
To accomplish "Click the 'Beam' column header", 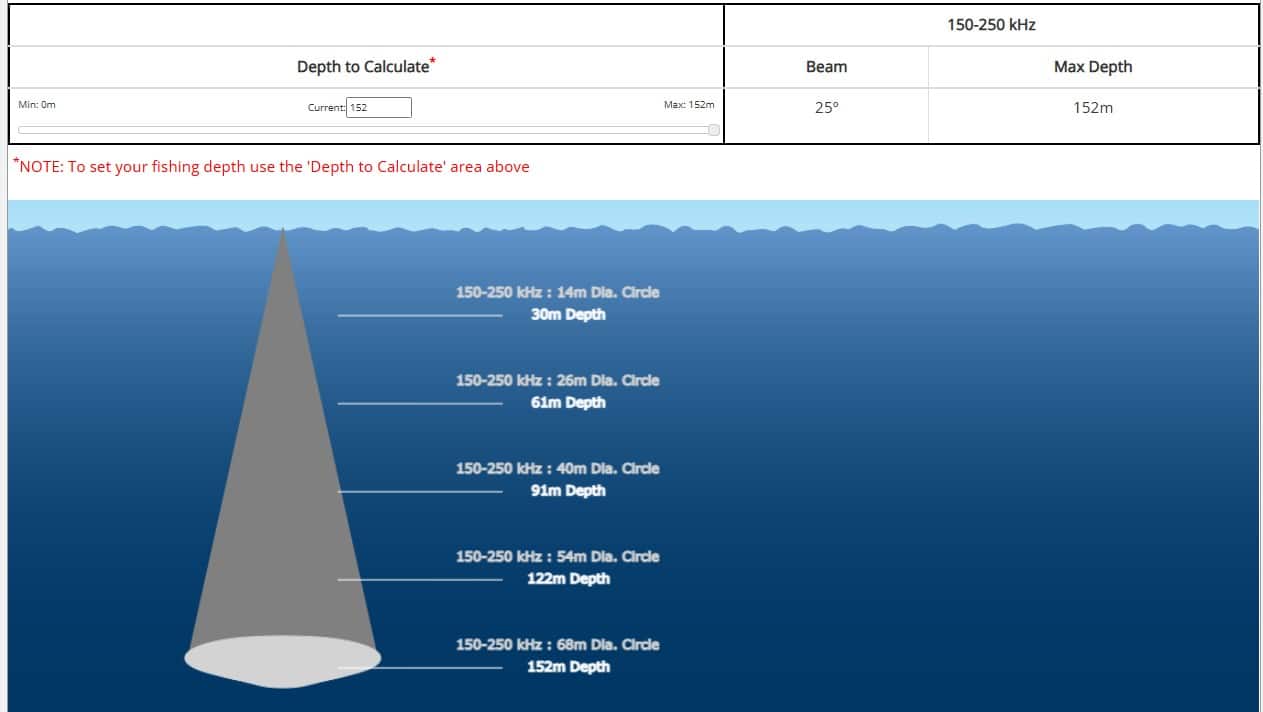I will 826,67.
